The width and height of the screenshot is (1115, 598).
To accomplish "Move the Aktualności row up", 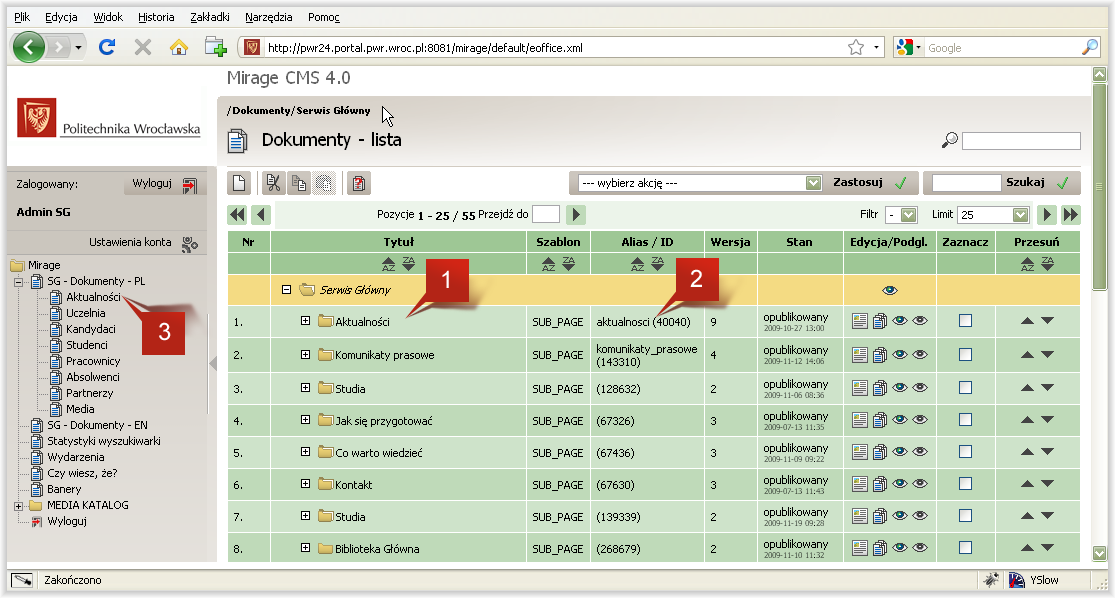I will 1027,321.
